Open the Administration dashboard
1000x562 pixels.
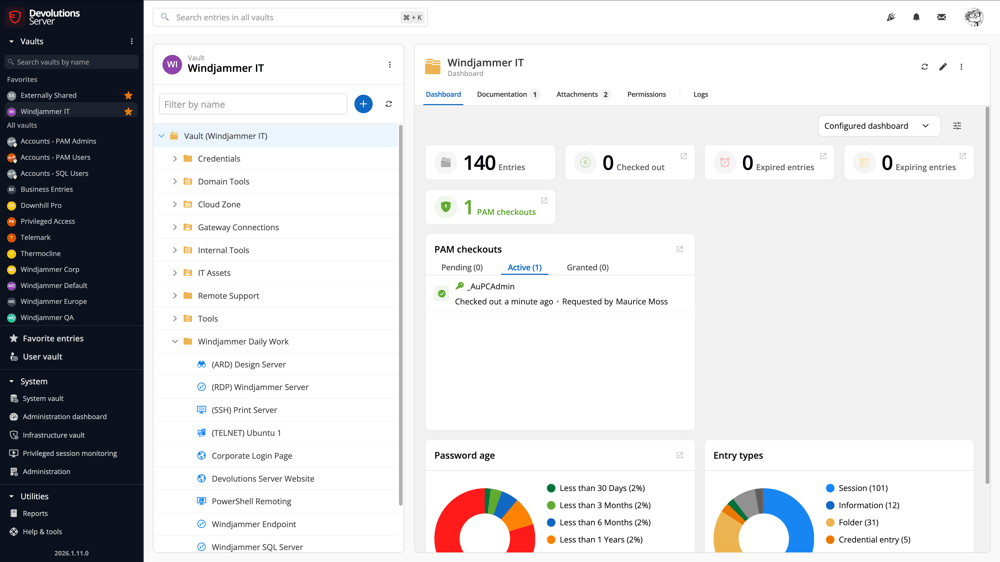point(64,417)
